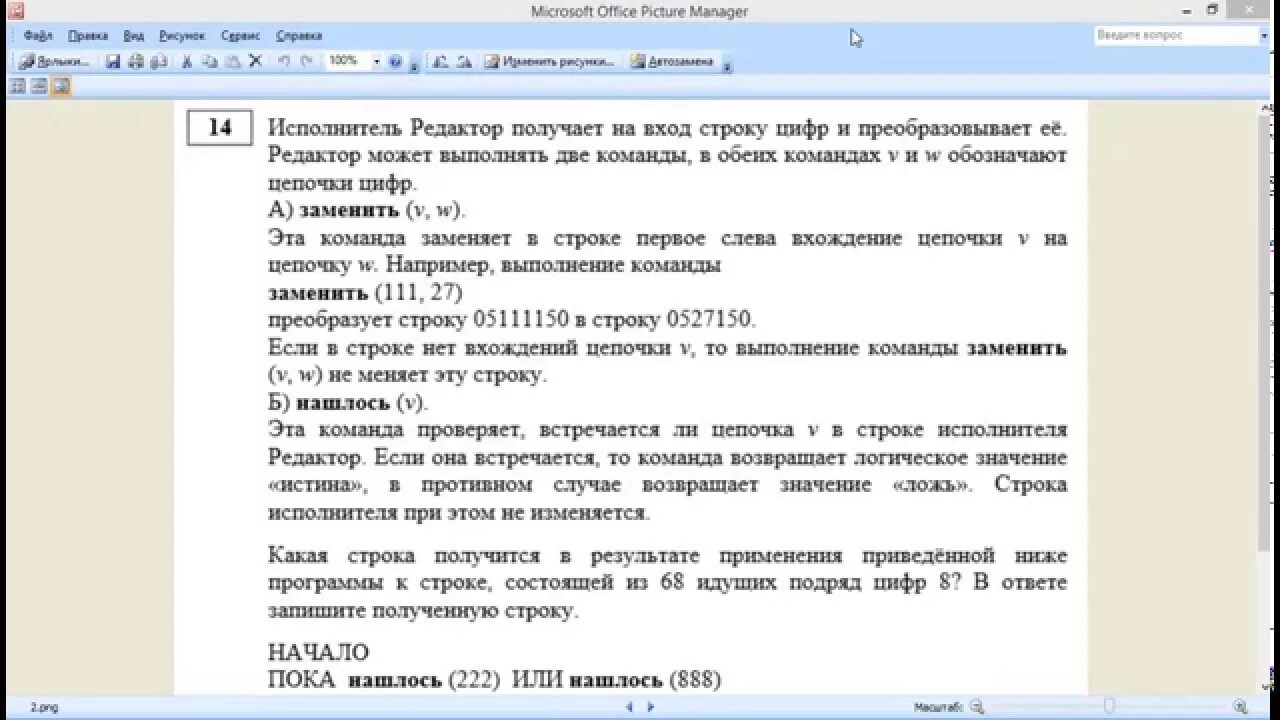Click the Delete X icon
The height and width of the screenshot is (720, 1280).
(255, 61)
